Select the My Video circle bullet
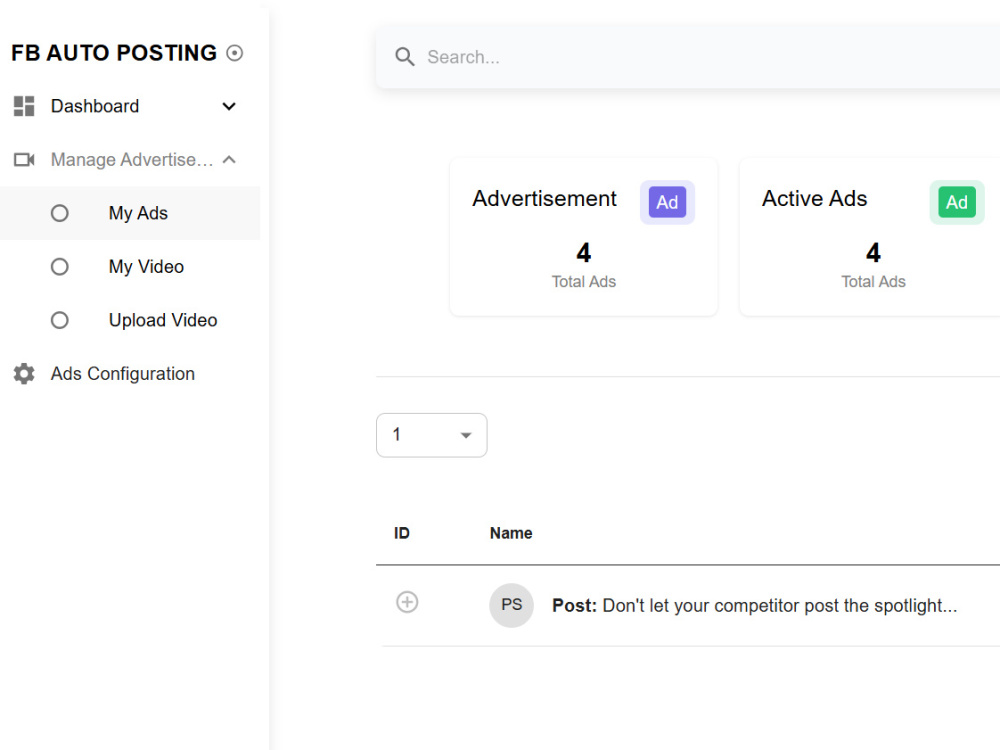This screenshot has width=1000, height=750. click(59, 267)
